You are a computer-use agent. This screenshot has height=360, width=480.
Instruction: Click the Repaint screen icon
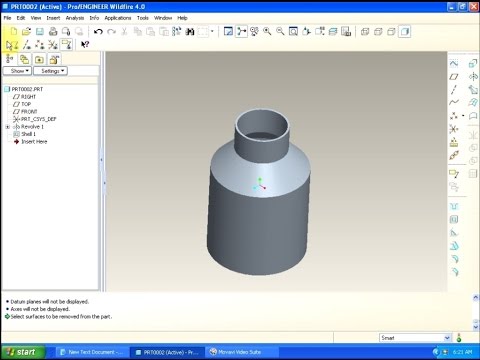(228, 32)
